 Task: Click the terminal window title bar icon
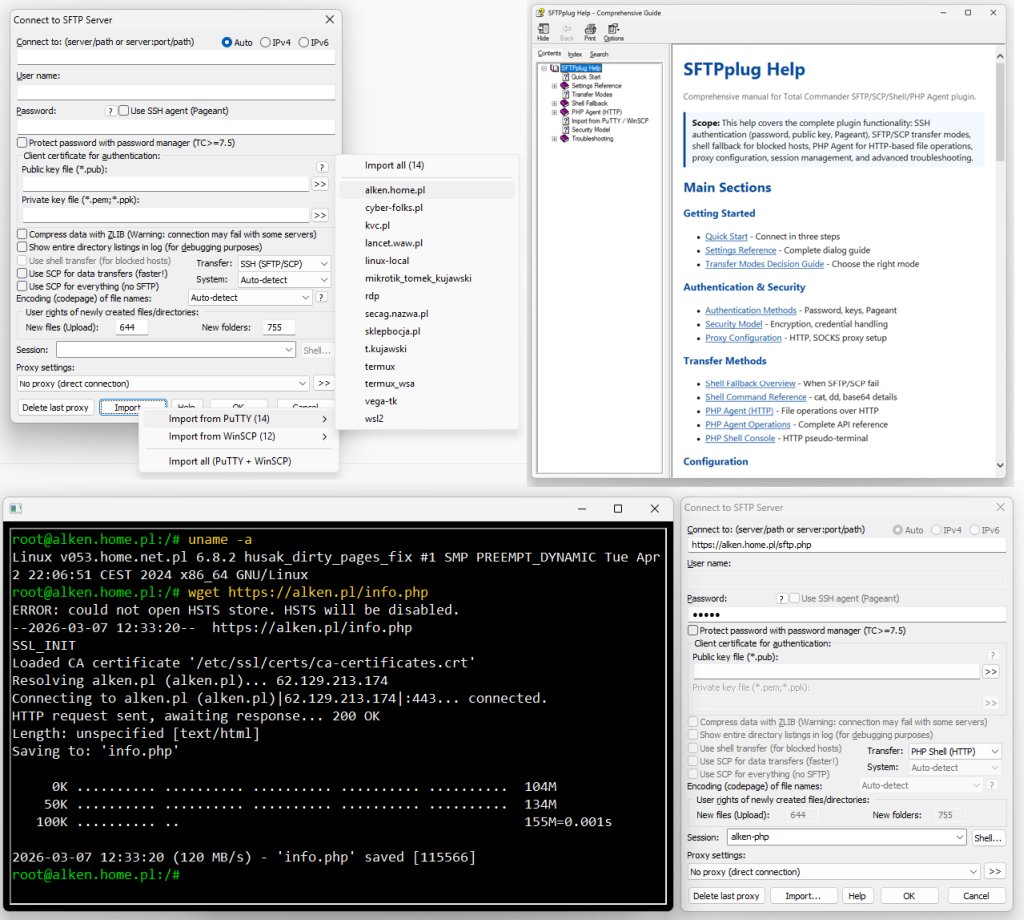tap(16, 508)
